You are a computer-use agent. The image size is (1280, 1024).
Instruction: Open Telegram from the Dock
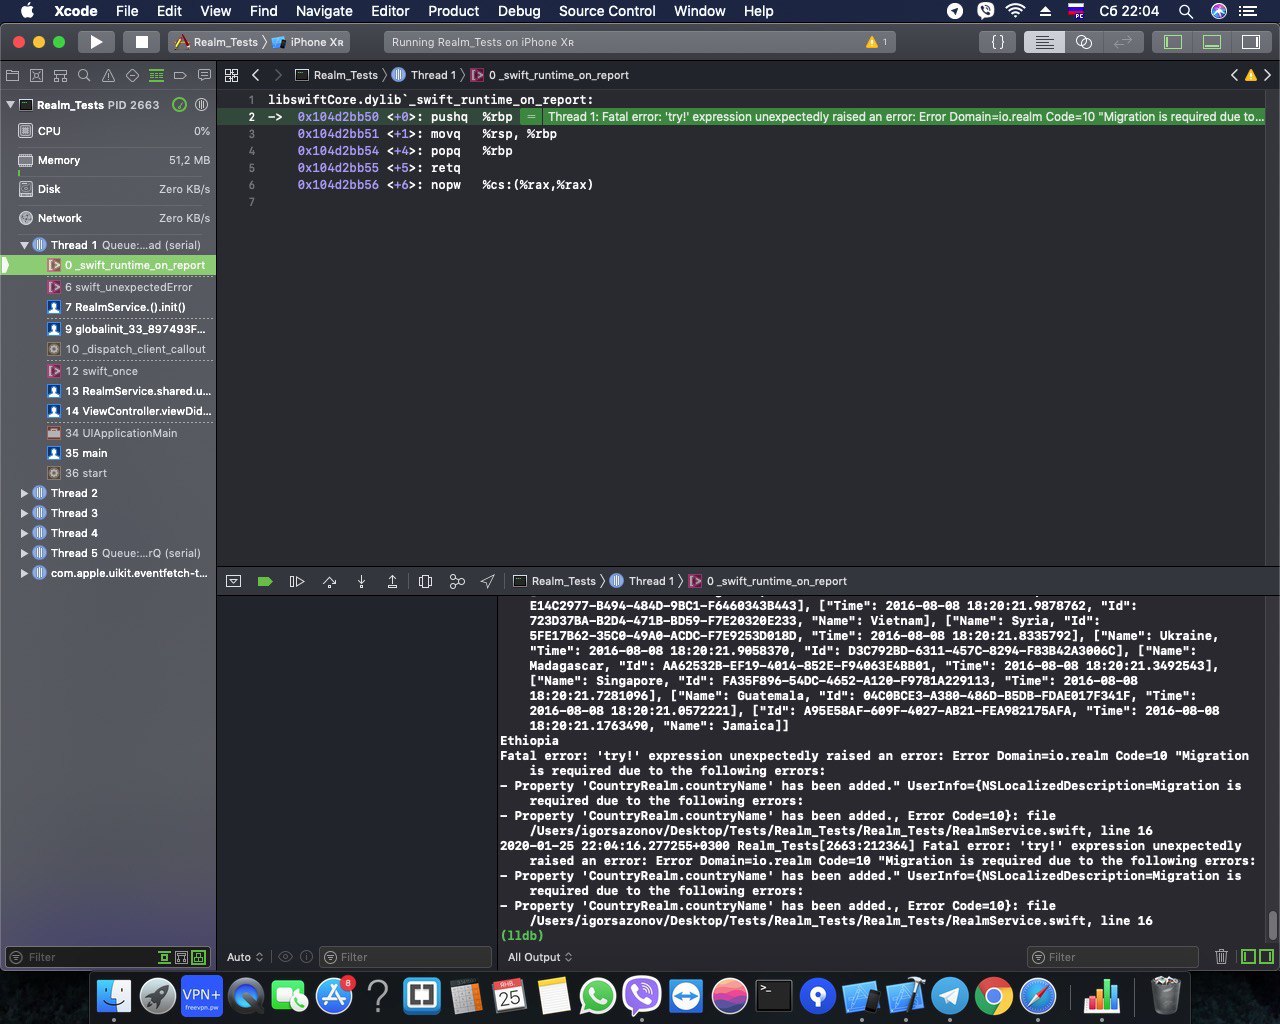point(950,996)
